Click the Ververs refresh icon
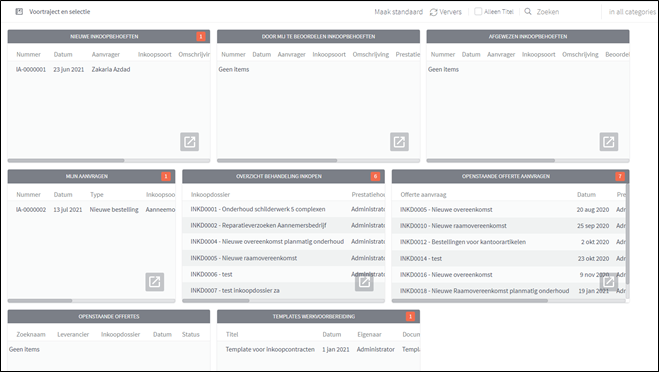Viewport: 659px width, 372px height. (433, 12)
